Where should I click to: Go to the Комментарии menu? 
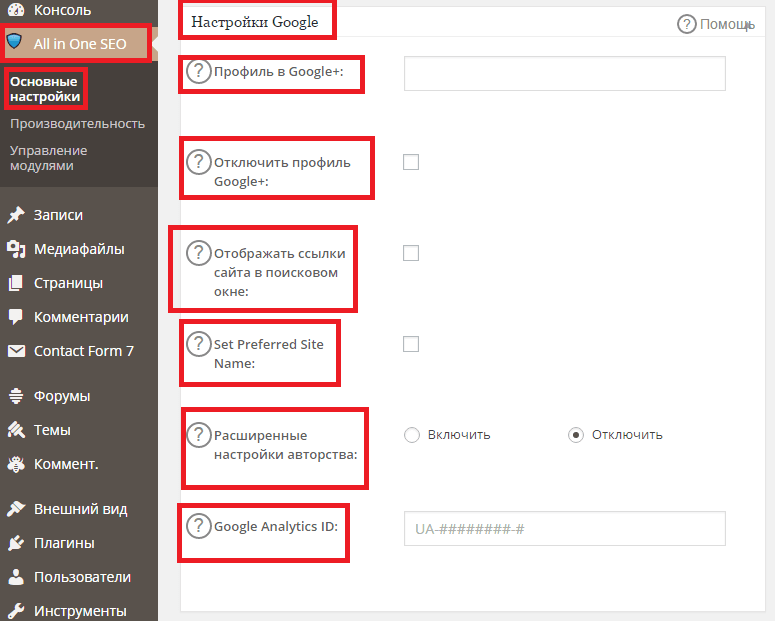(x=79, y=317)
